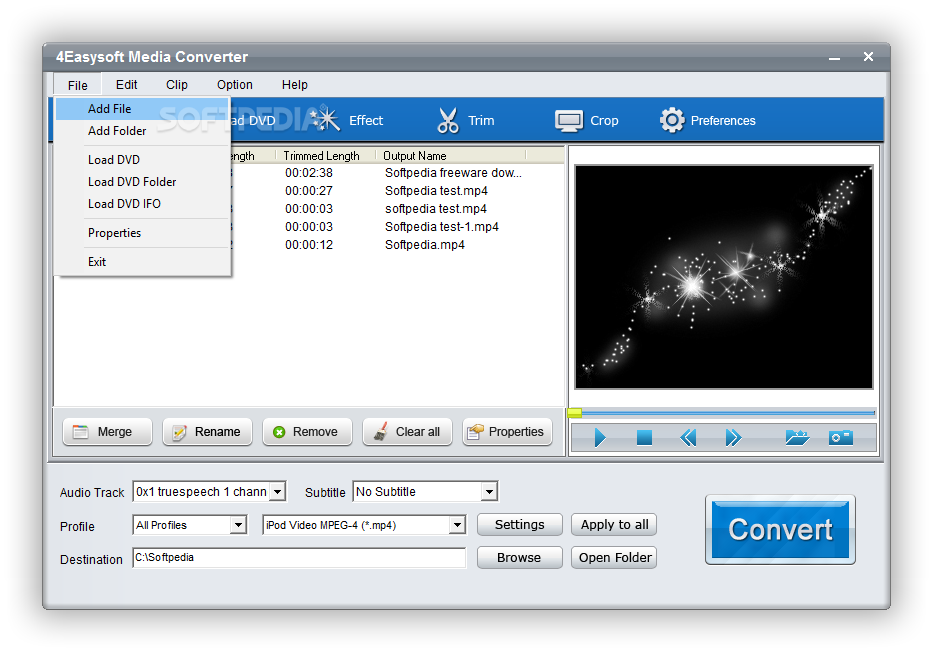Expand the iPod Video MPEG-4 format dropdown
933x652 pixels.
(x=457, y=525)
